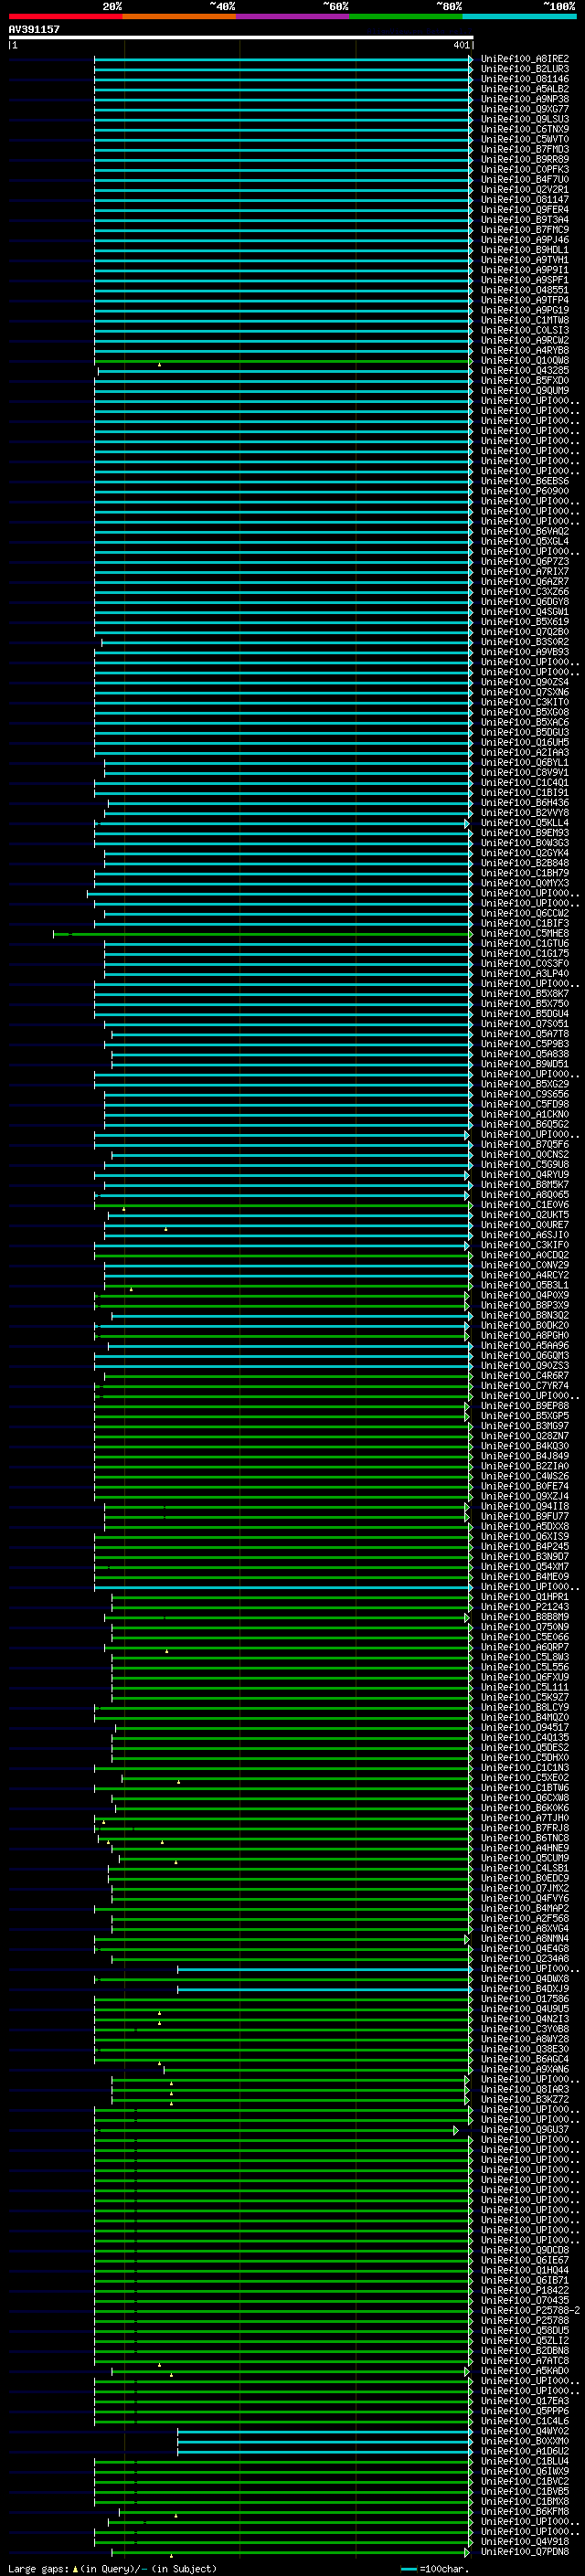Click the white query sequence bar

coord(240,37)
